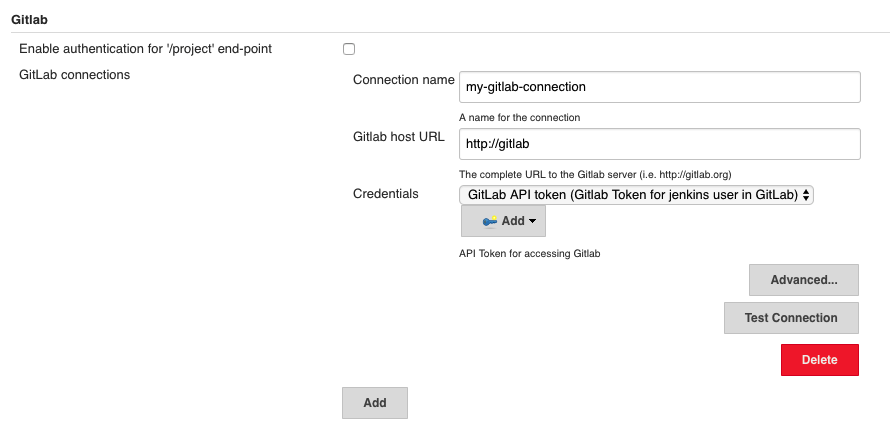Open the GitLab API token credentials dropdown
The image size is (896, 424).
pos(636,195)
